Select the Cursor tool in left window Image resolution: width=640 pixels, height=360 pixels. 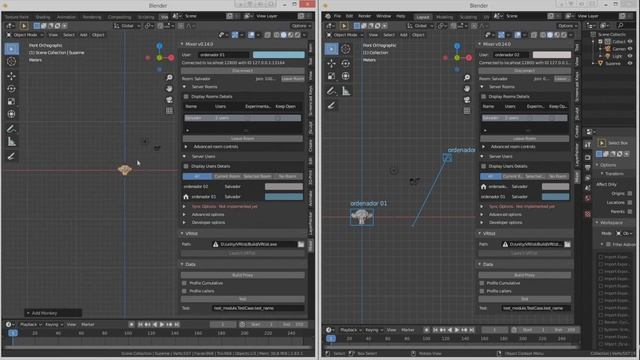pos(11,62)
